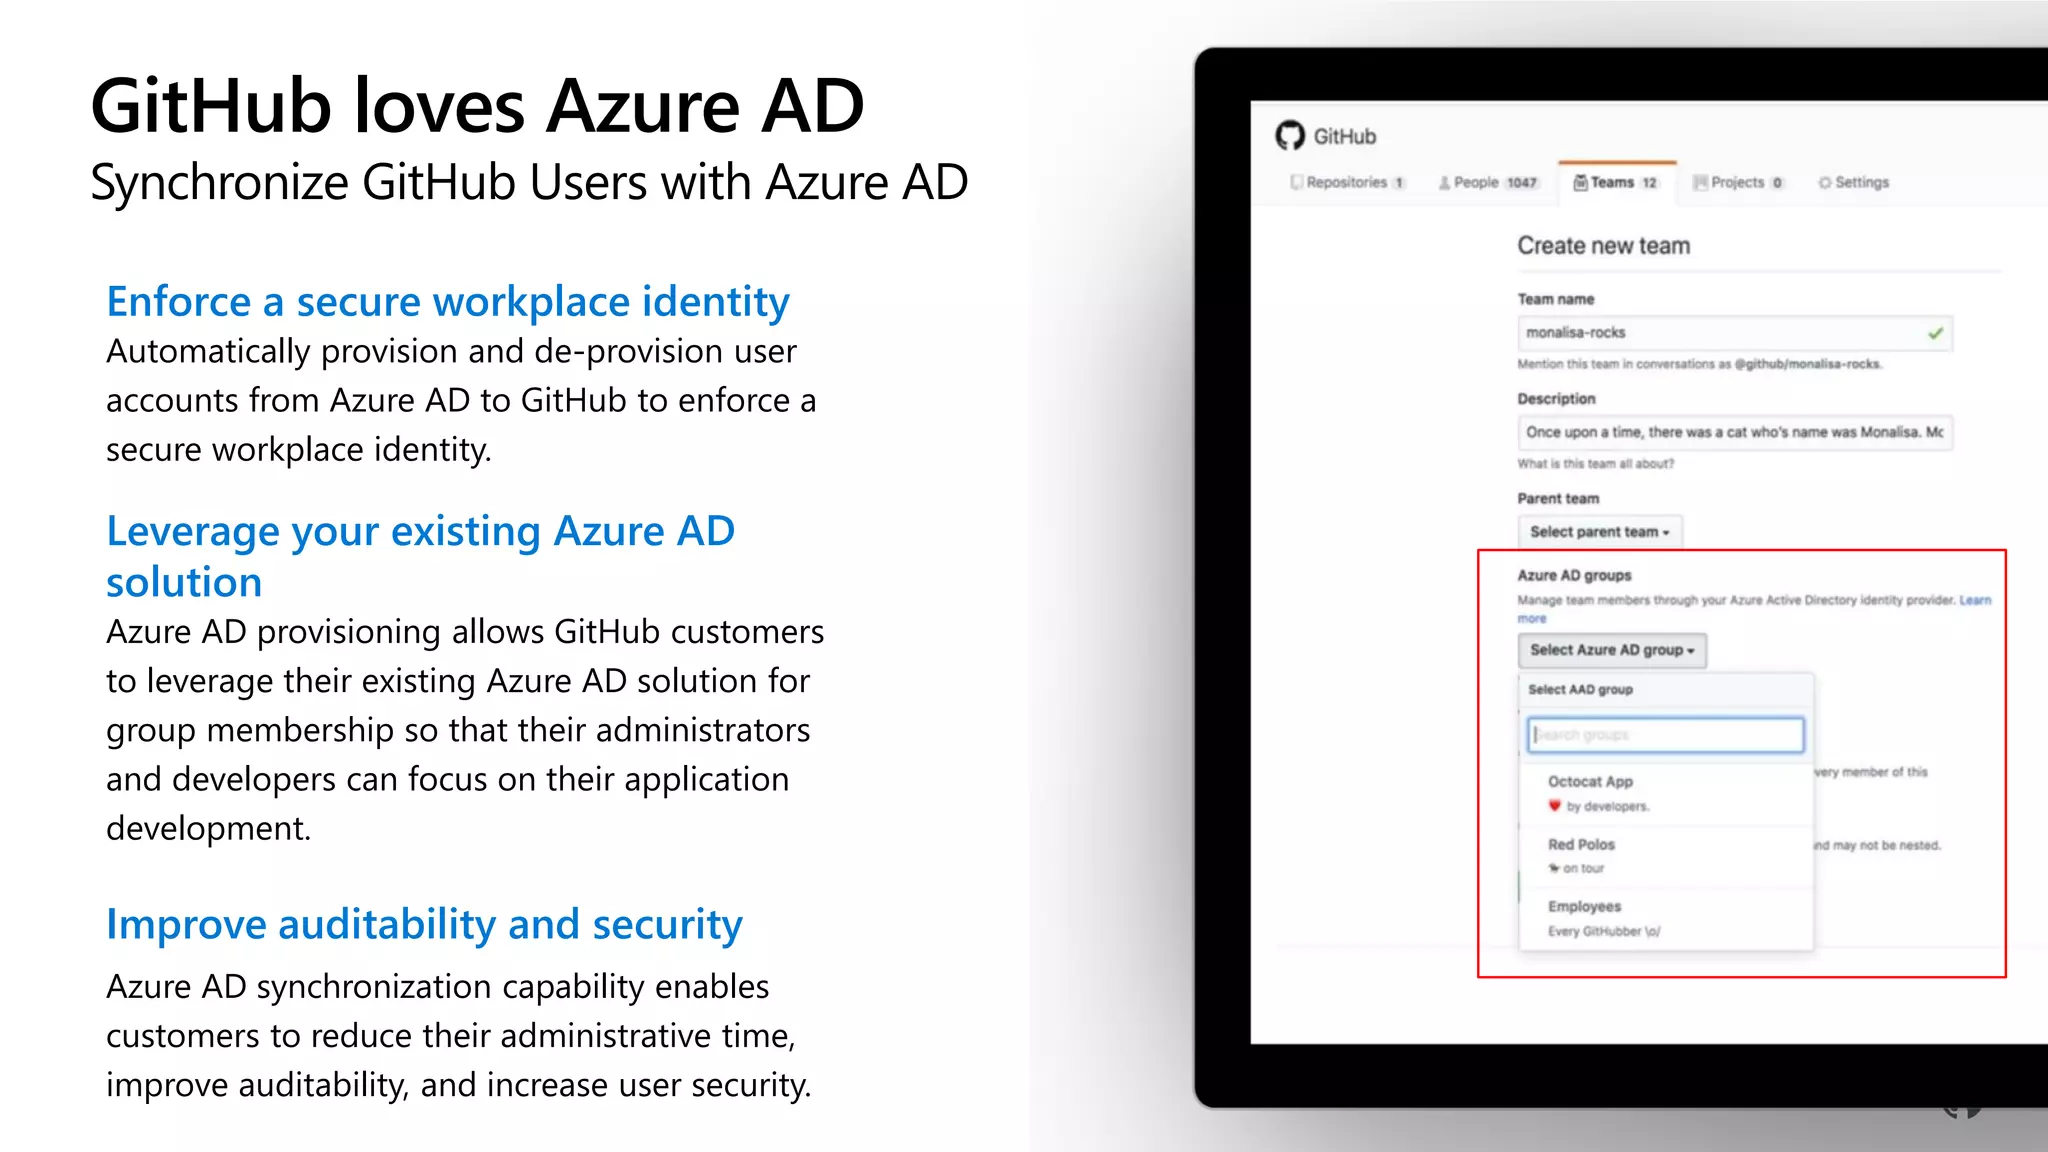Click the Repositories book icon
This screenshot has height=1152, width=2048.
(1297, 182)
